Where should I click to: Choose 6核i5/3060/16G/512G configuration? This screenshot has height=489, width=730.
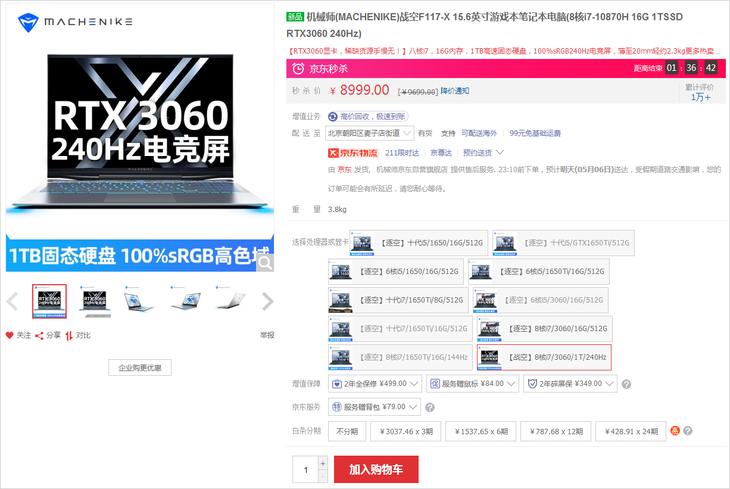coord(540,300)
